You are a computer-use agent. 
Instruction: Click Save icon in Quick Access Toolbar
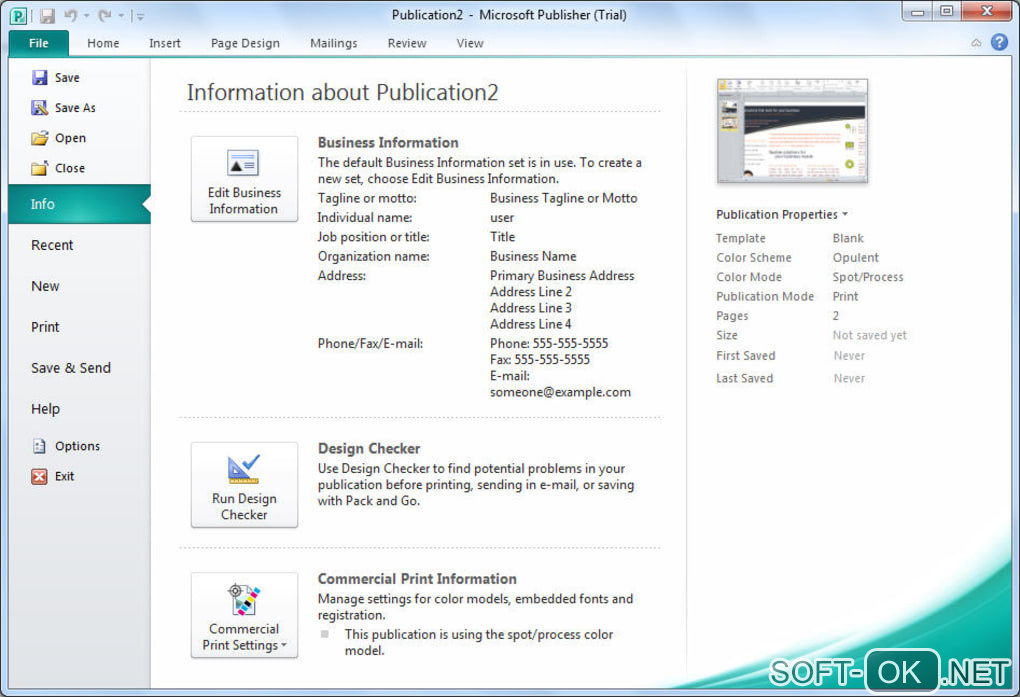click(x=47, y=15)
